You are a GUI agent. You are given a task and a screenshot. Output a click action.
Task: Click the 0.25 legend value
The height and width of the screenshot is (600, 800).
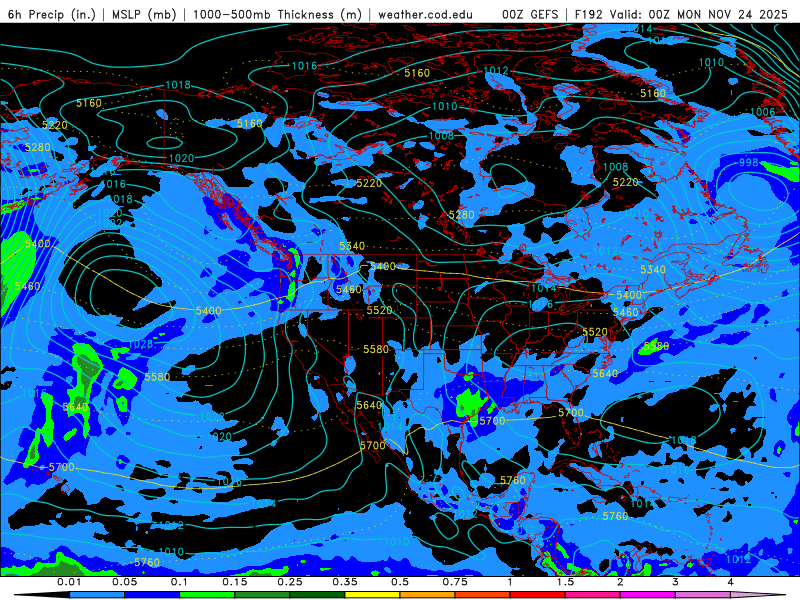click(290, 582)
